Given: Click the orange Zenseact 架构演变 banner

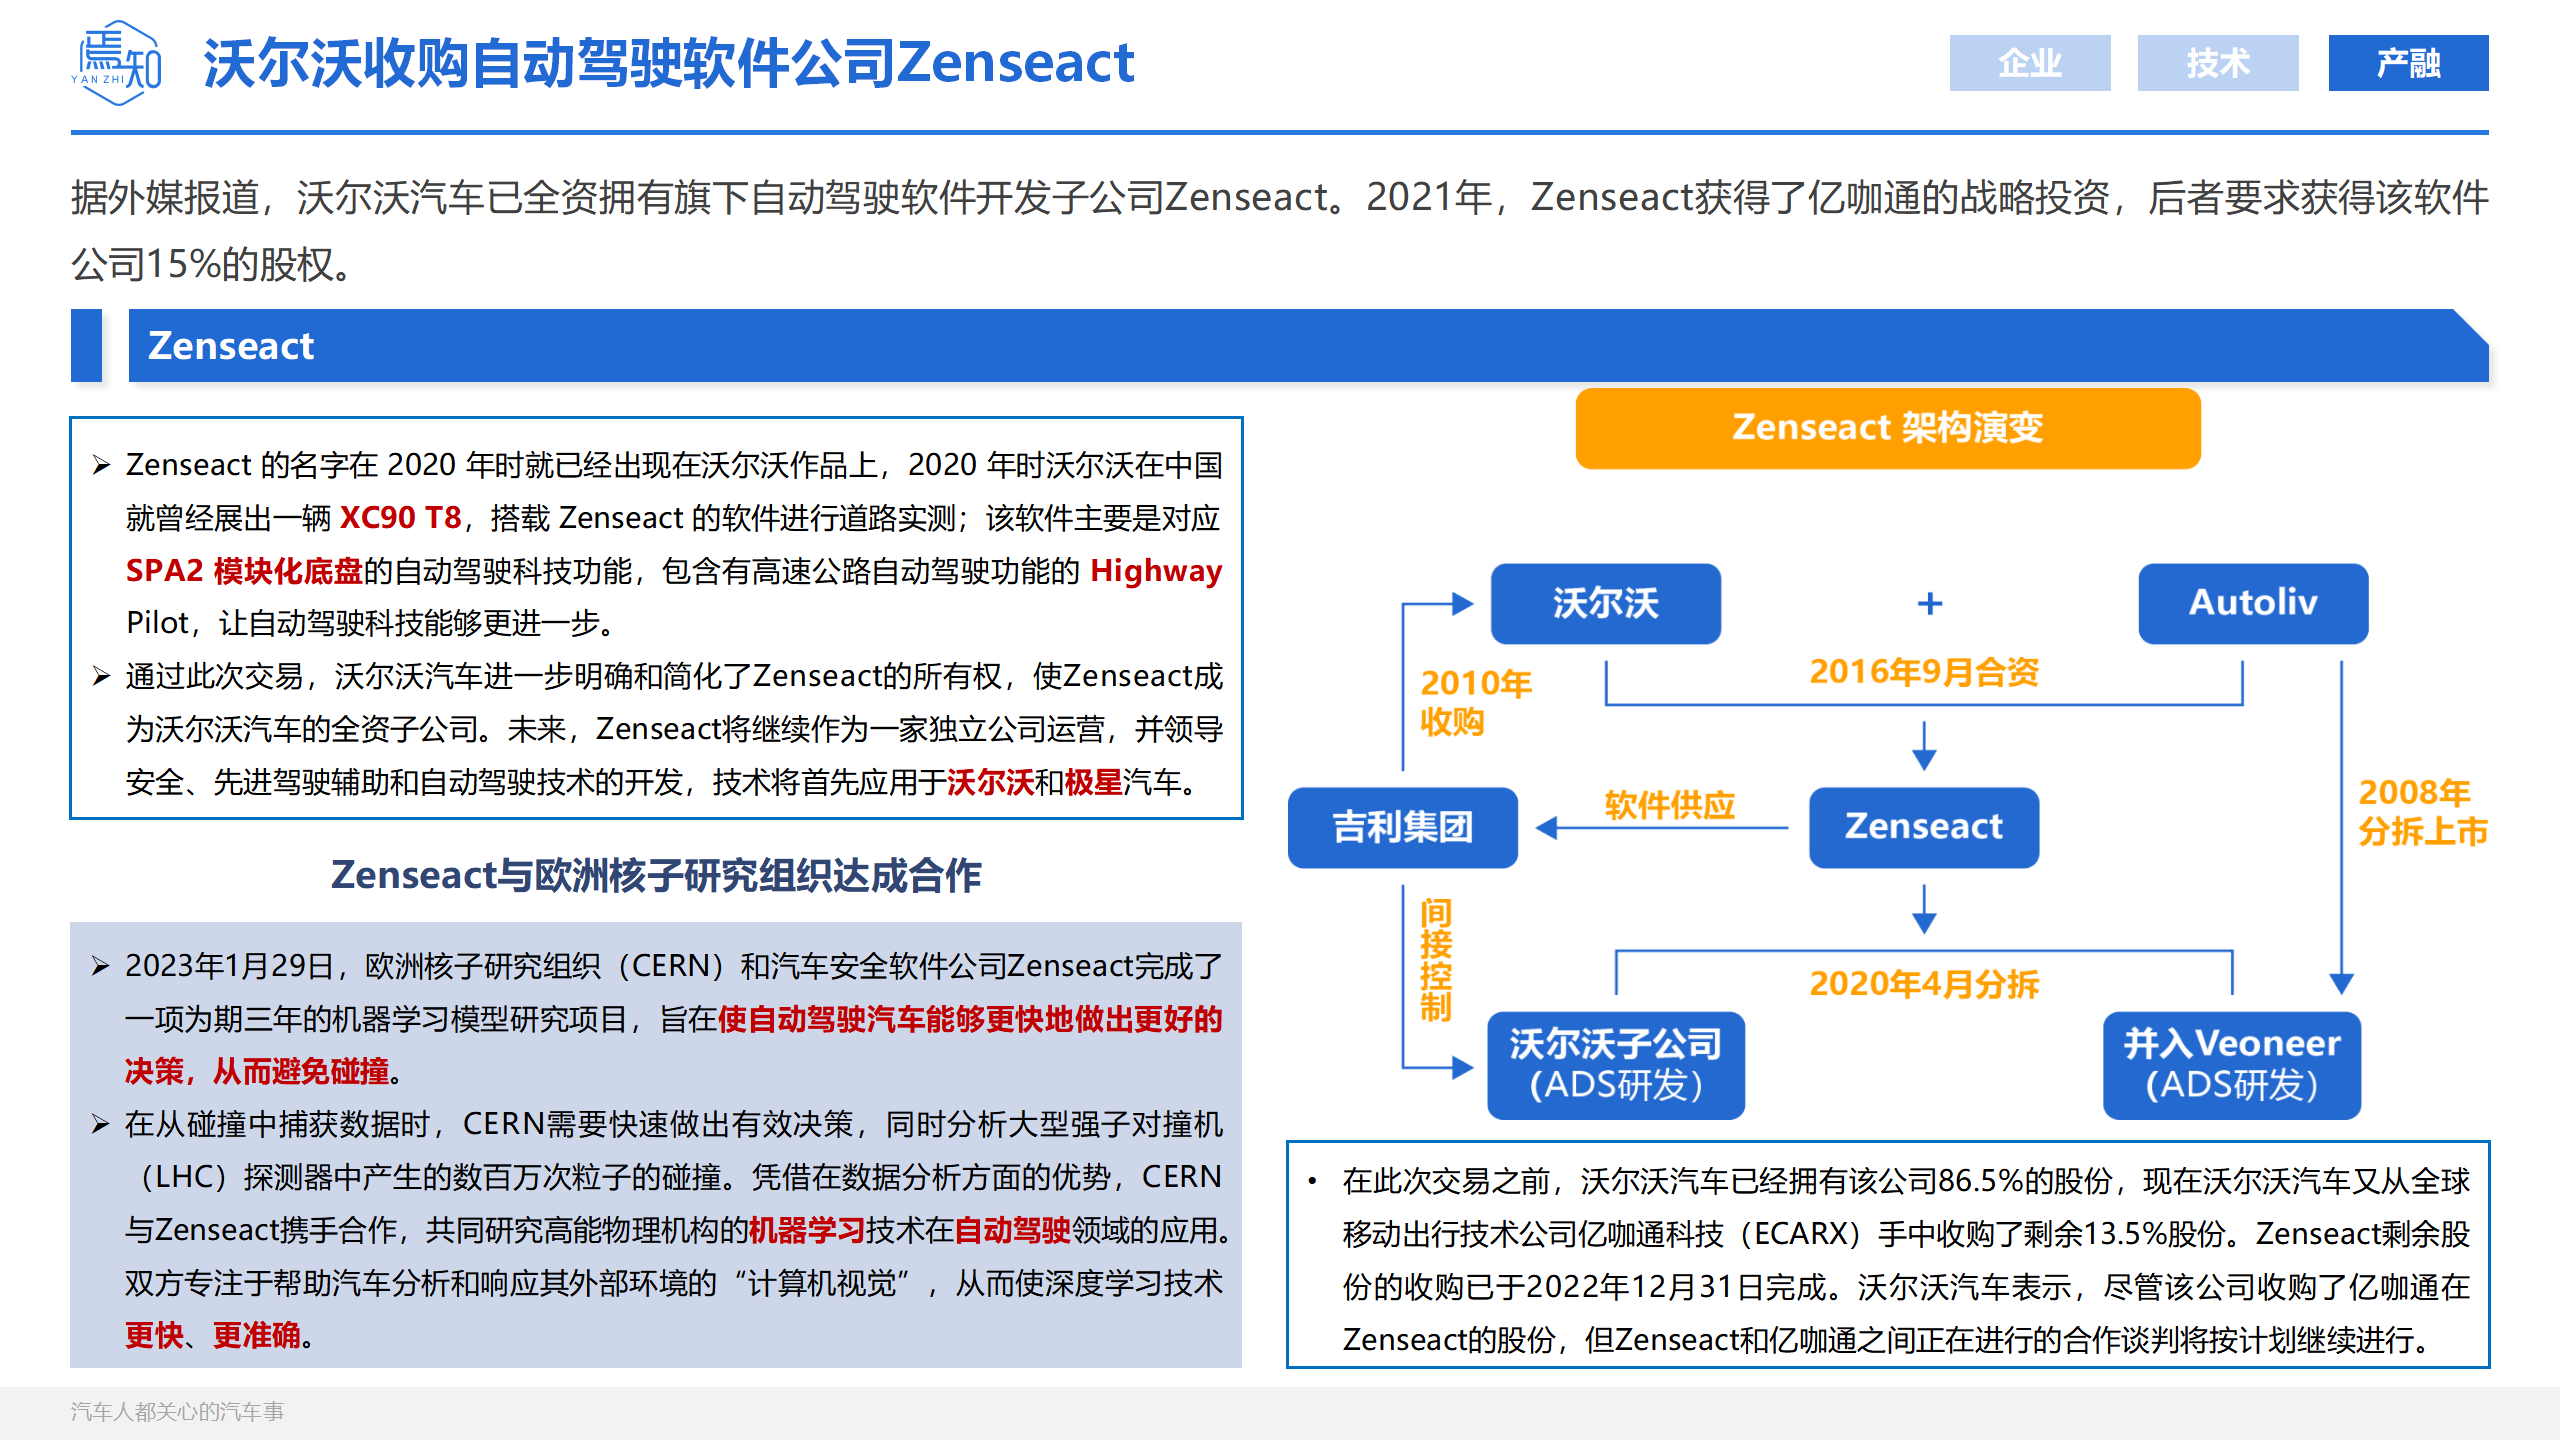Looking at the screenshot, I should [1887, 428].
